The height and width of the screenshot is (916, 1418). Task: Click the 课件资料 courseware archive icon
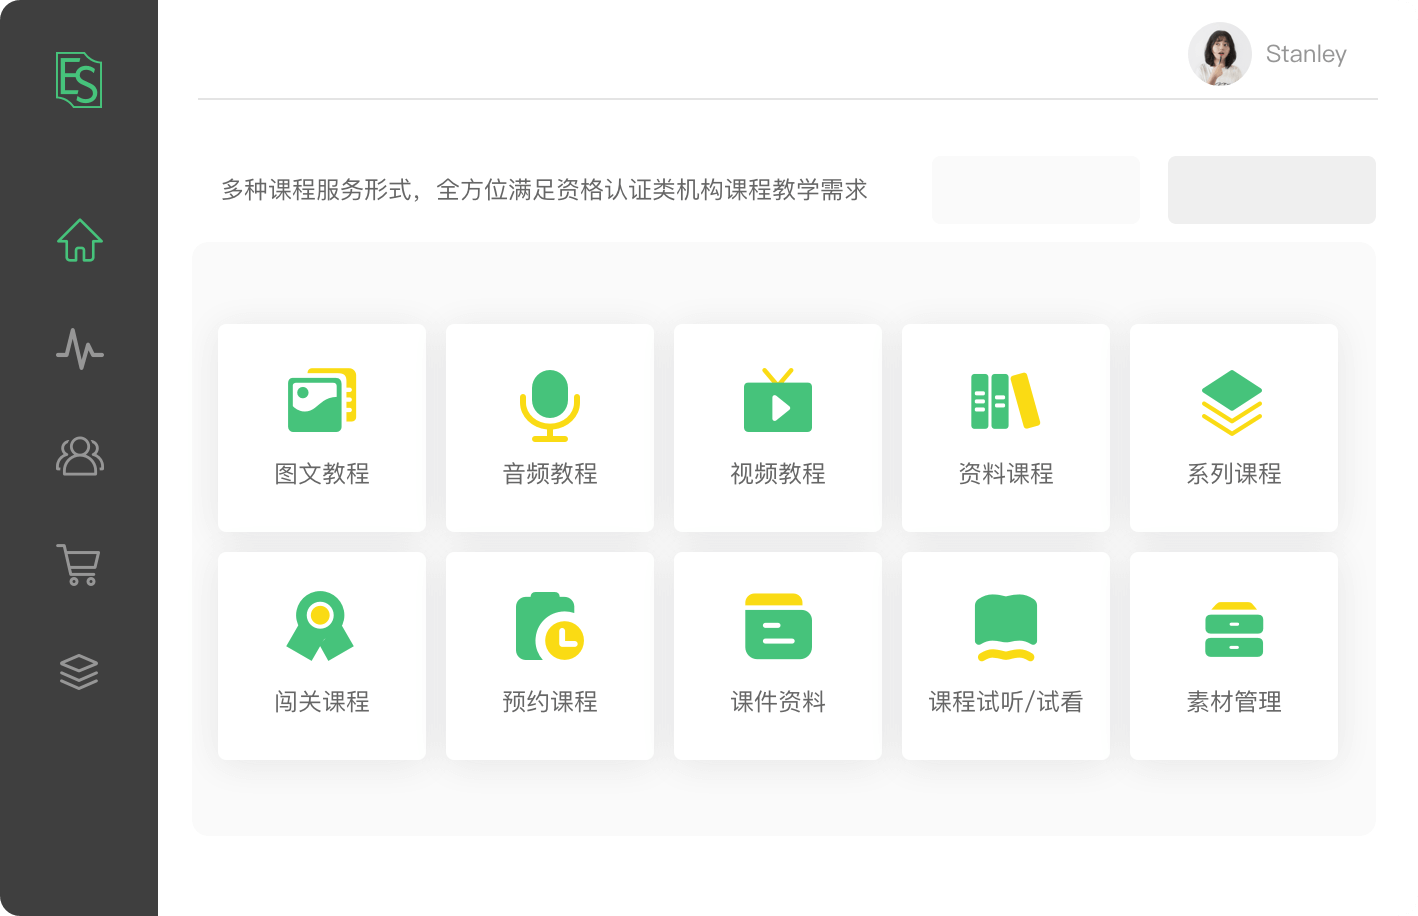tap(777, 628)
